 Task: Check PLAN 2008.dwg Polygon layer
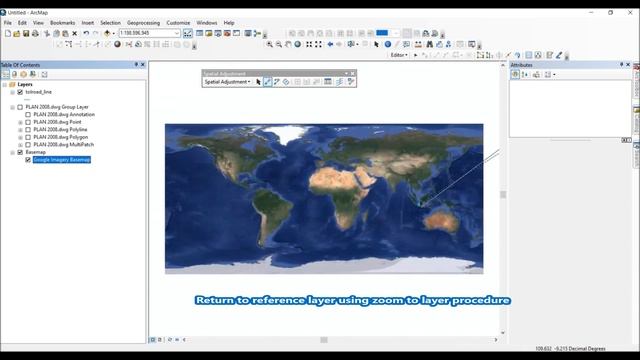pyautogui.click(x=28, y=137)
